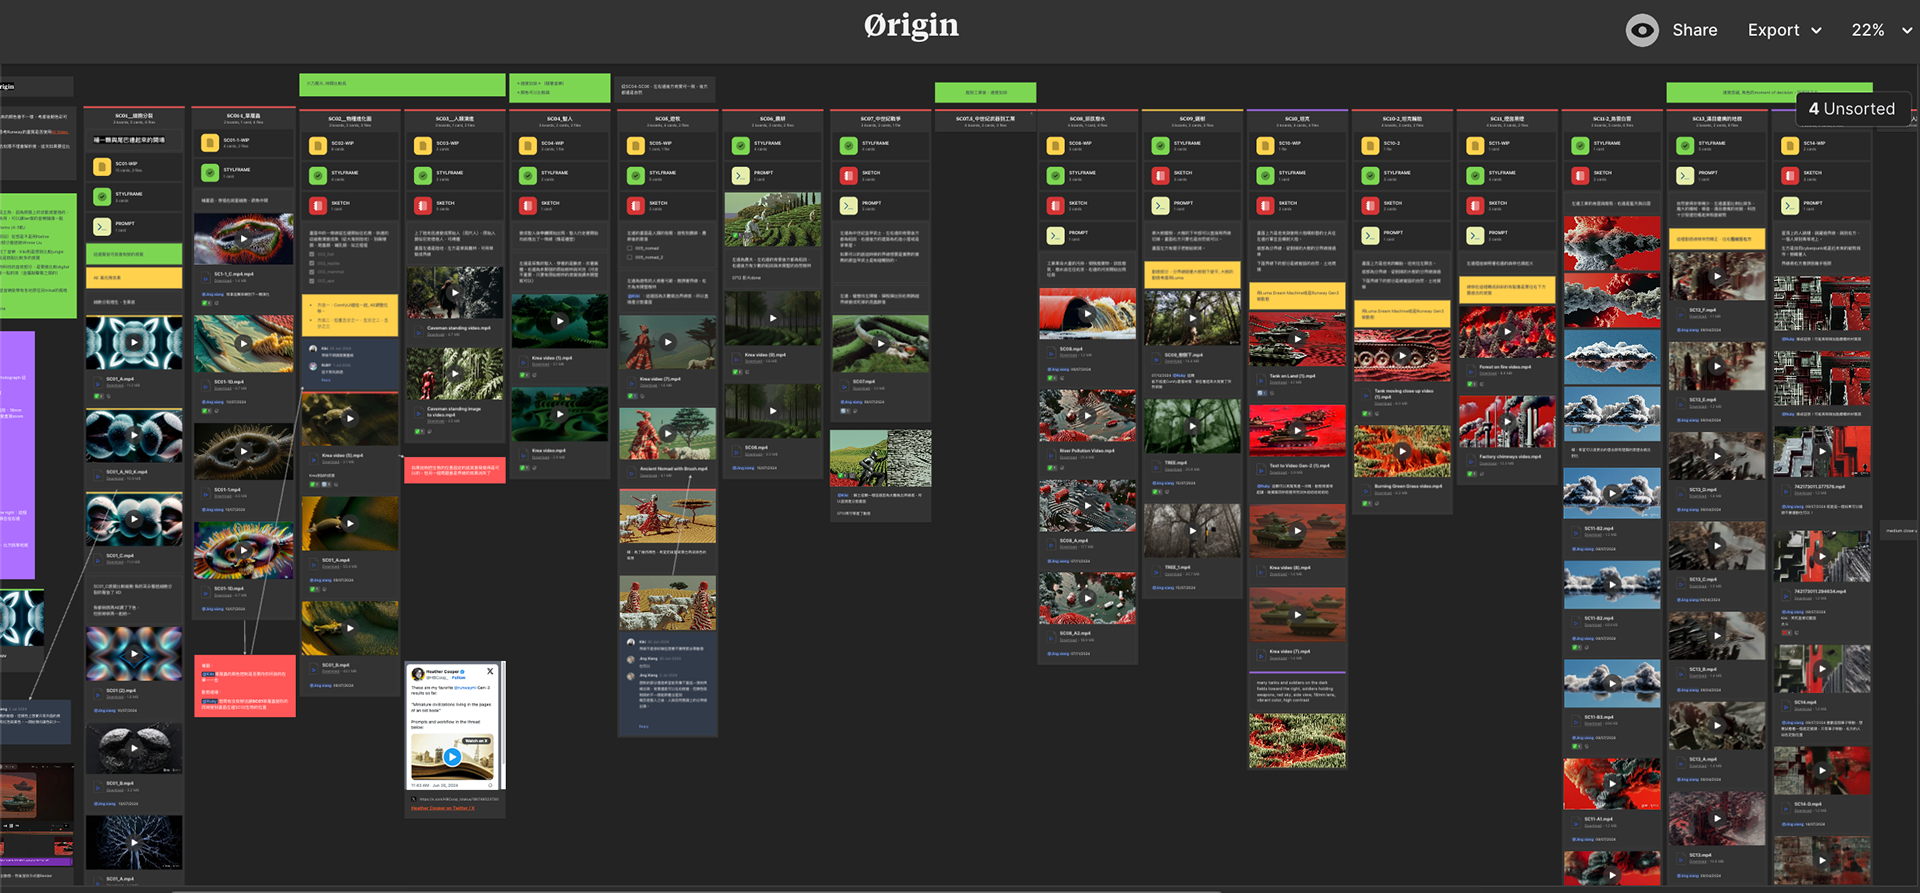Screen dimensions: 1920x893
Task: Open the SC10-2 yellow board icon
Action: point(1371,146)
